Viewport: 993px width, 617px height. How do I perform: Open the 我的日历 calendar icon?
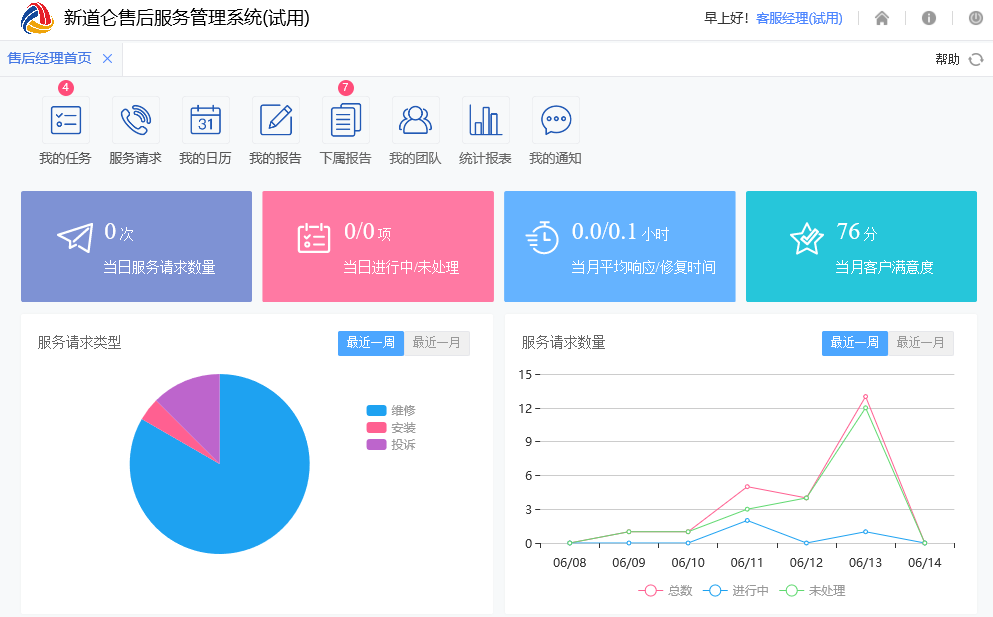[206, 120]
